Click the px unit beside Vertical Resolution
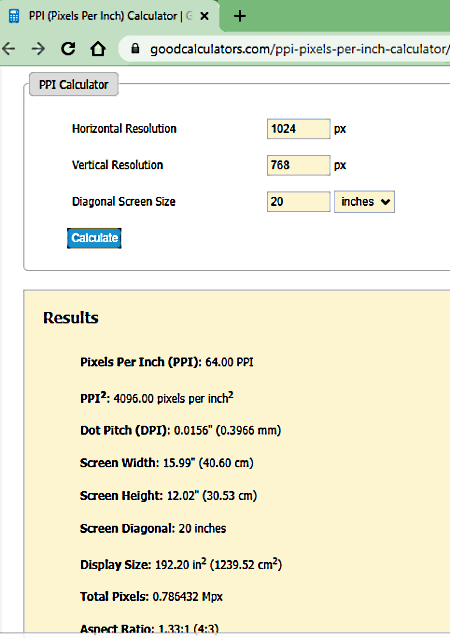Screen dimensions: 450x638 pyautogui.click(x=340, y=166)
